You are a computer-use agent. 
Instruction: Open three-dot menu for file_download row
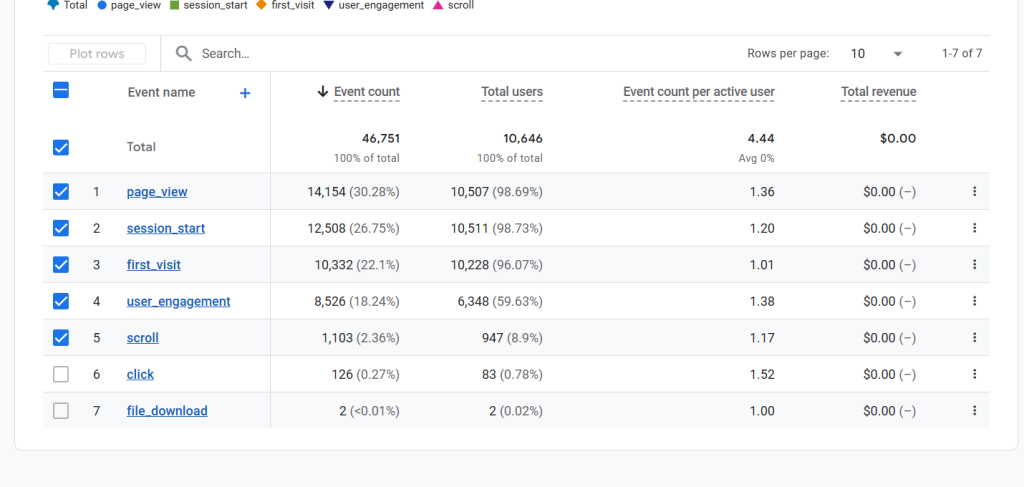(x=974, y=411)
